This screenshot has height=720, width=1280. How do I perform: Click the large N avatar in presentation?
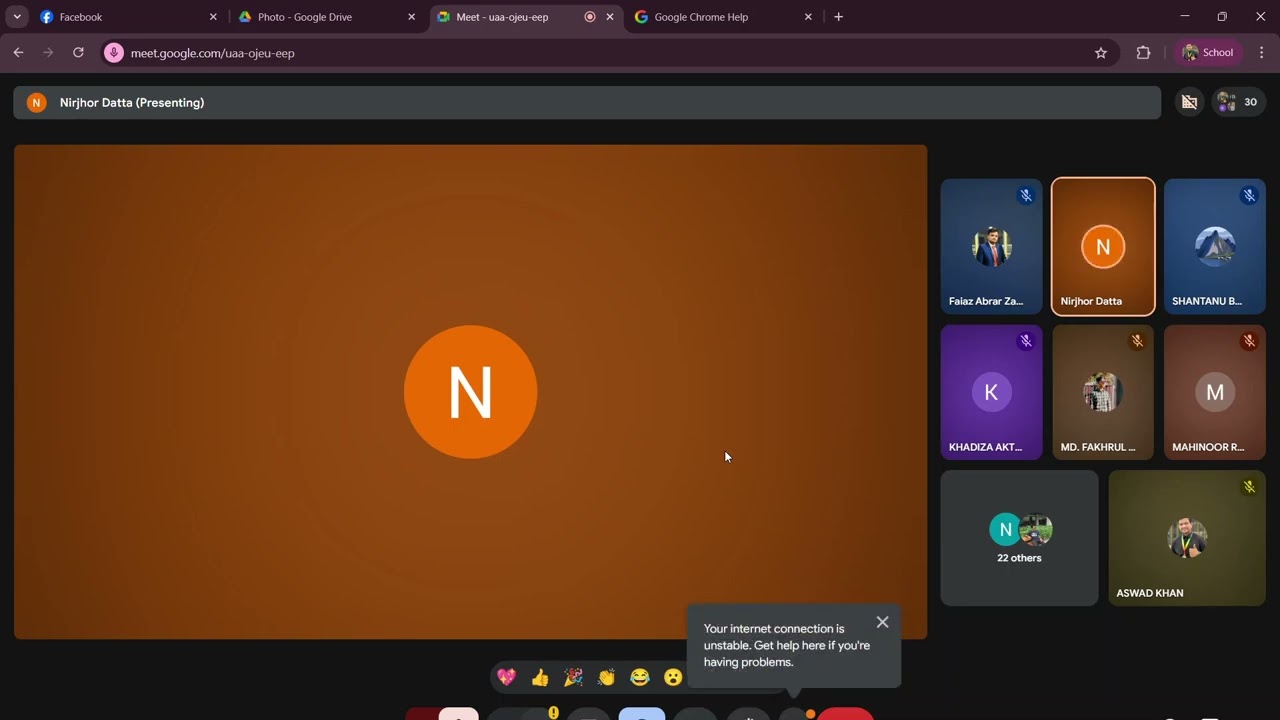[470, 392]
